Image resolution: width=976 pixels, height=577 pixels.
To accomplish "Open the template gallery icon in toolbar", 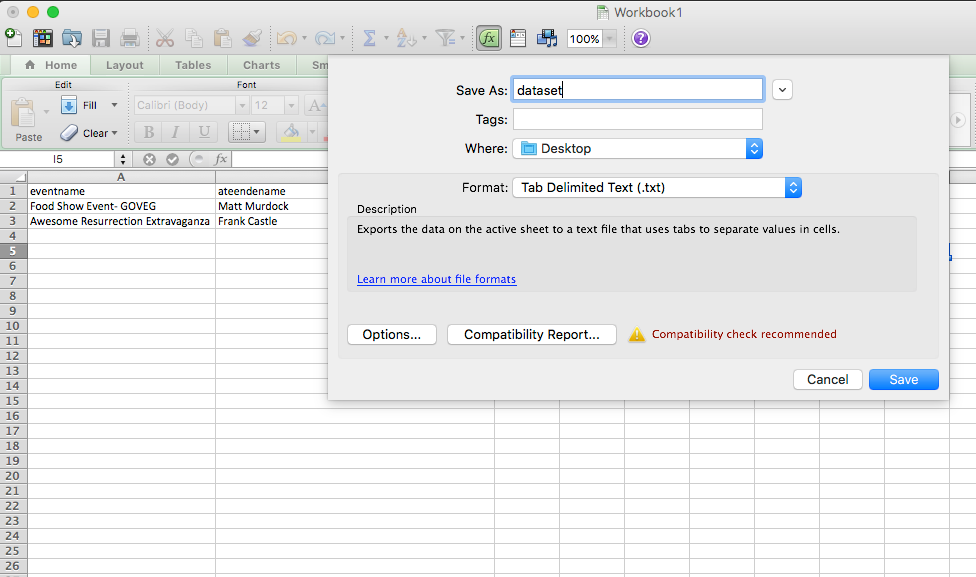I will tap(42, 38).
